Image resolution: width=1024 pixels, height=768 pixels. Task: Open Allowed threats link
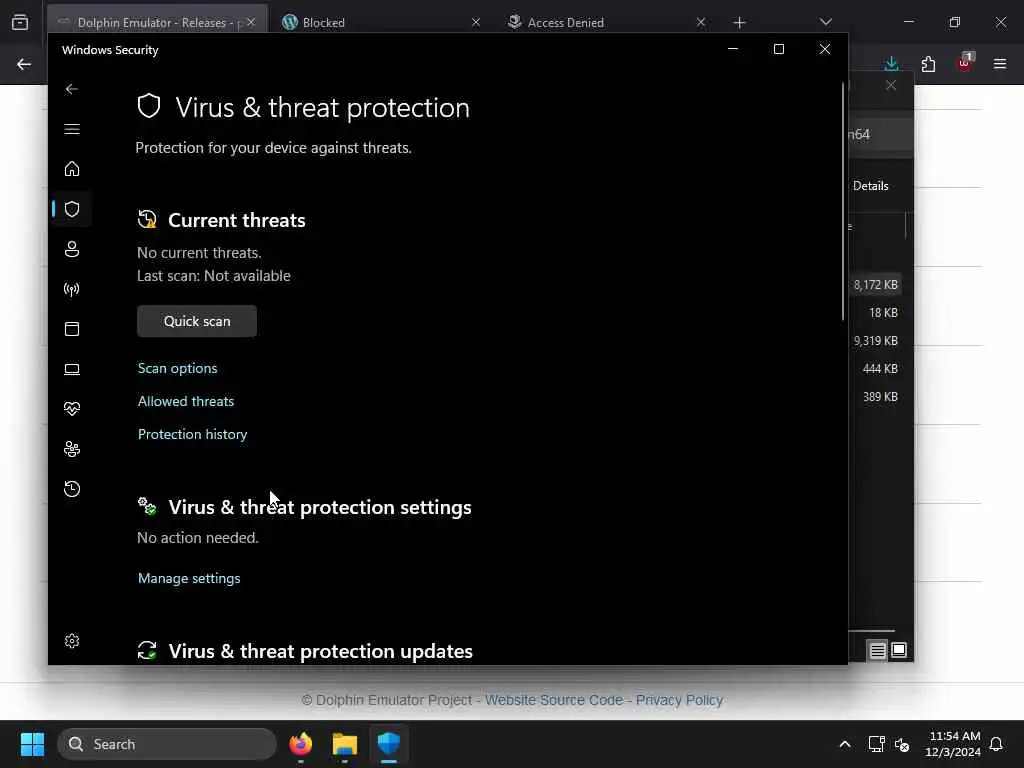tap(185, 401)
